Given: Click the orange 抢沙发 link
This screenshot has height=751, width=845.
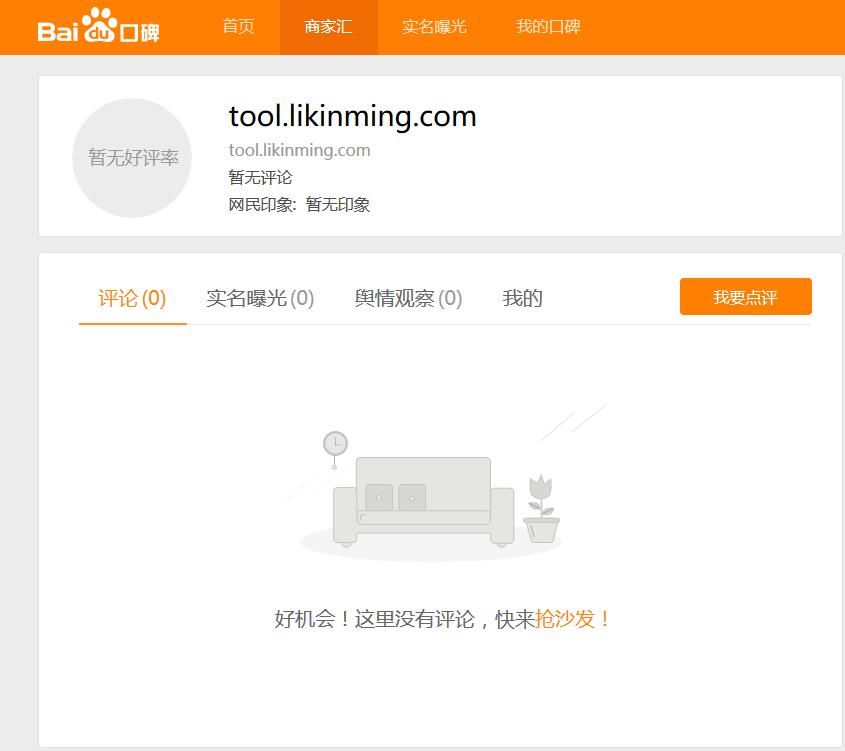Looking at the screenshot, I should (573, 619).
